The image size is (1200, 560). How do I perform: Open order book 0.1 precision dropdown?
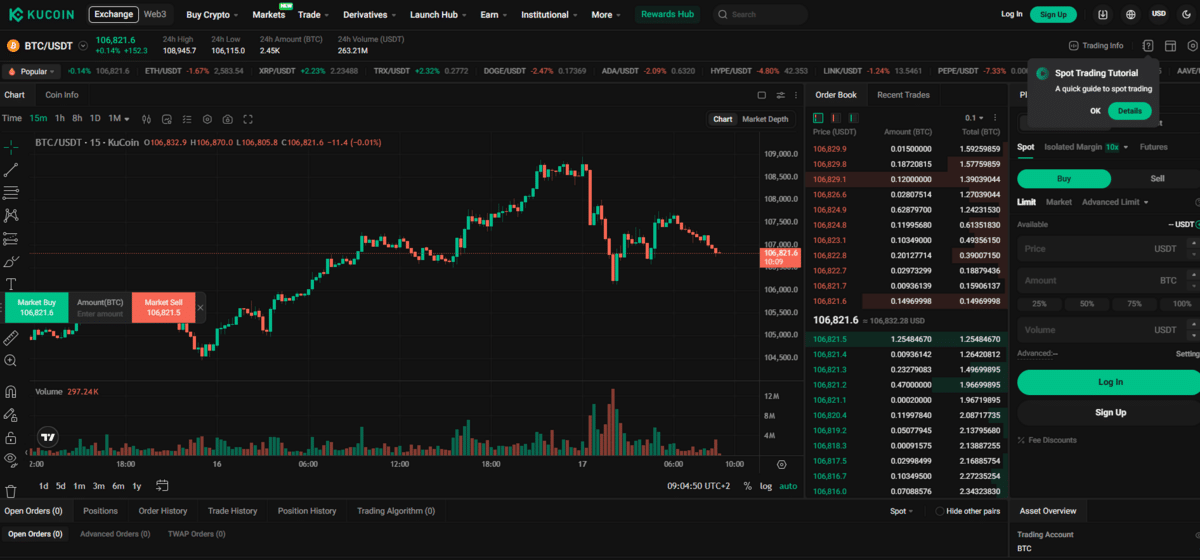pyautogui.click(x=974, y=118)
